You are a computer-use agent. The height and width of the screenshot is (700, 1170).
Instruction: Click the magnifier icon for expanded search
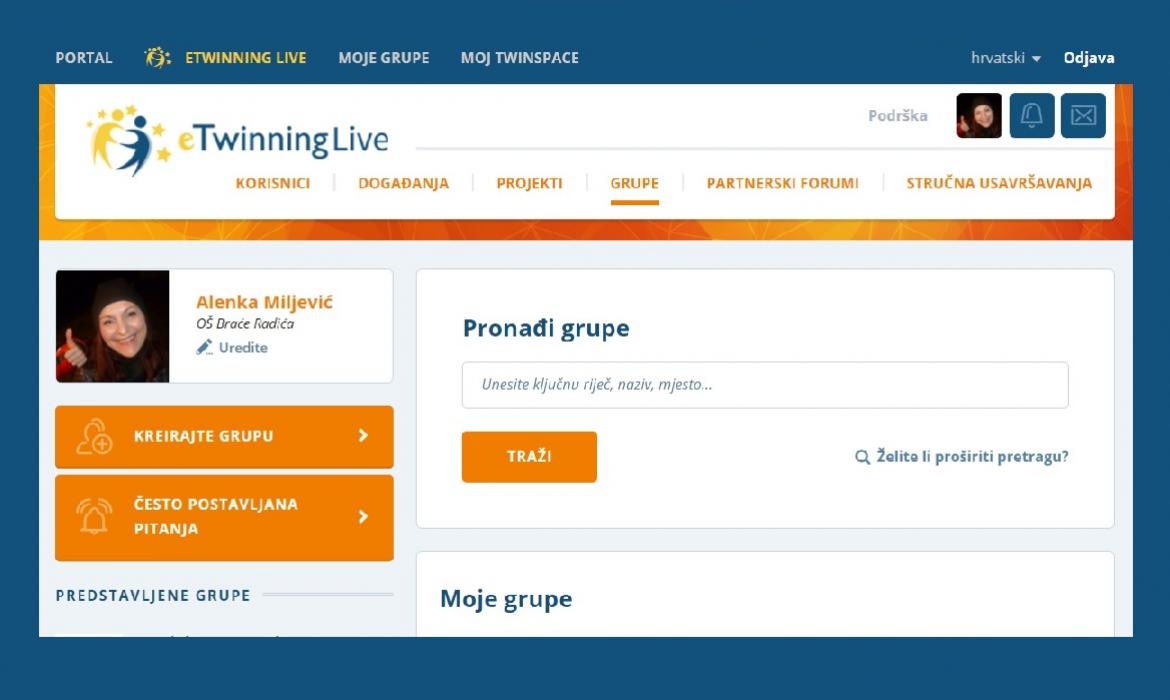point(862,457)
